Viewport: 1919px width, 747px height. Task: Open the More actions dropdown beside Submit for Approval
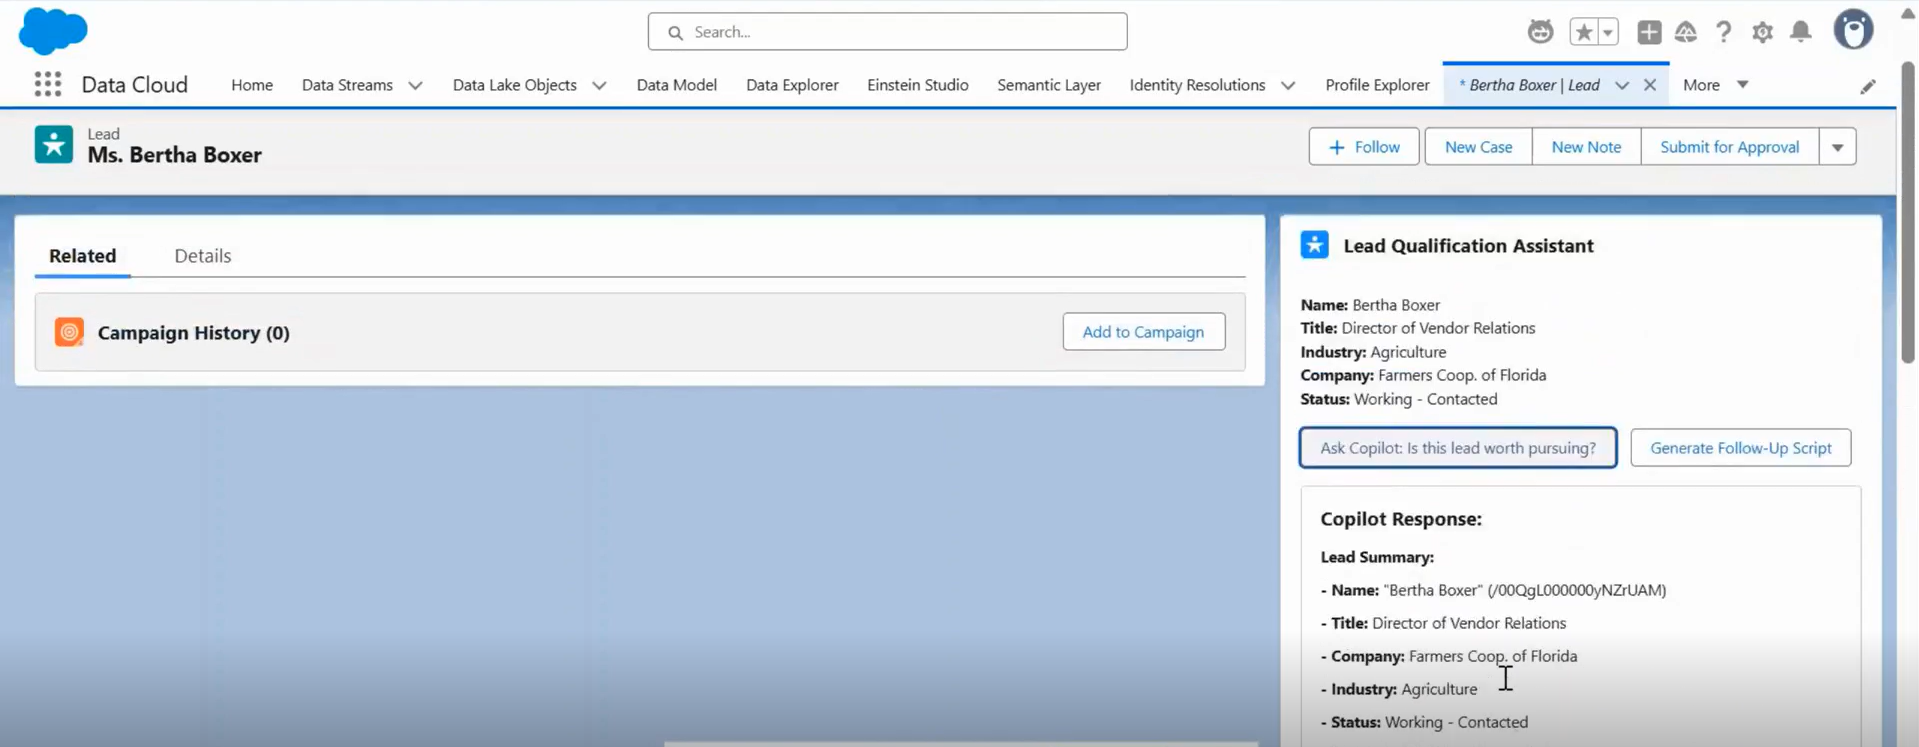[x=1837, y=147]
